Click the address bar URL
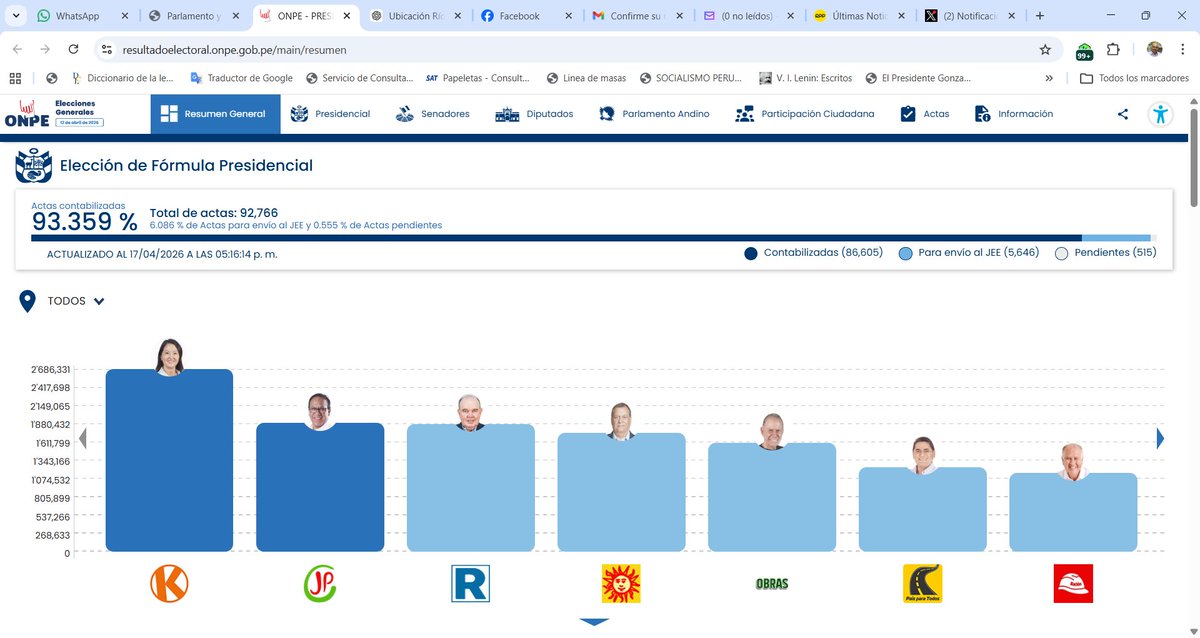 (234, 49)
